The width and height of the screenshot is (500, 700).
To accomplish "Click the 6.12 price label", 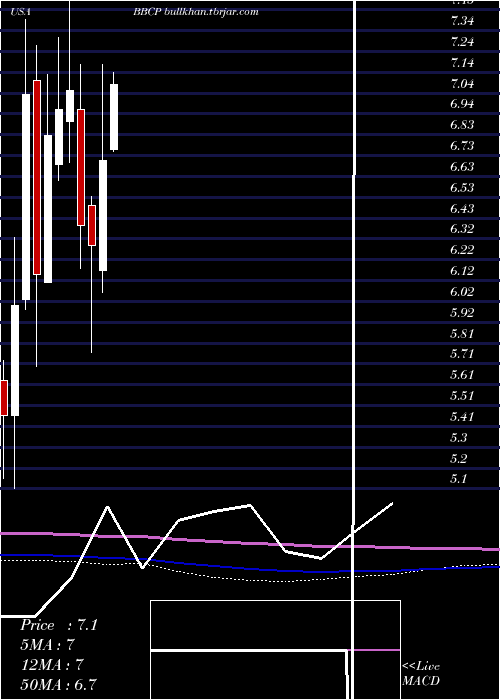I will coord(462,271).
